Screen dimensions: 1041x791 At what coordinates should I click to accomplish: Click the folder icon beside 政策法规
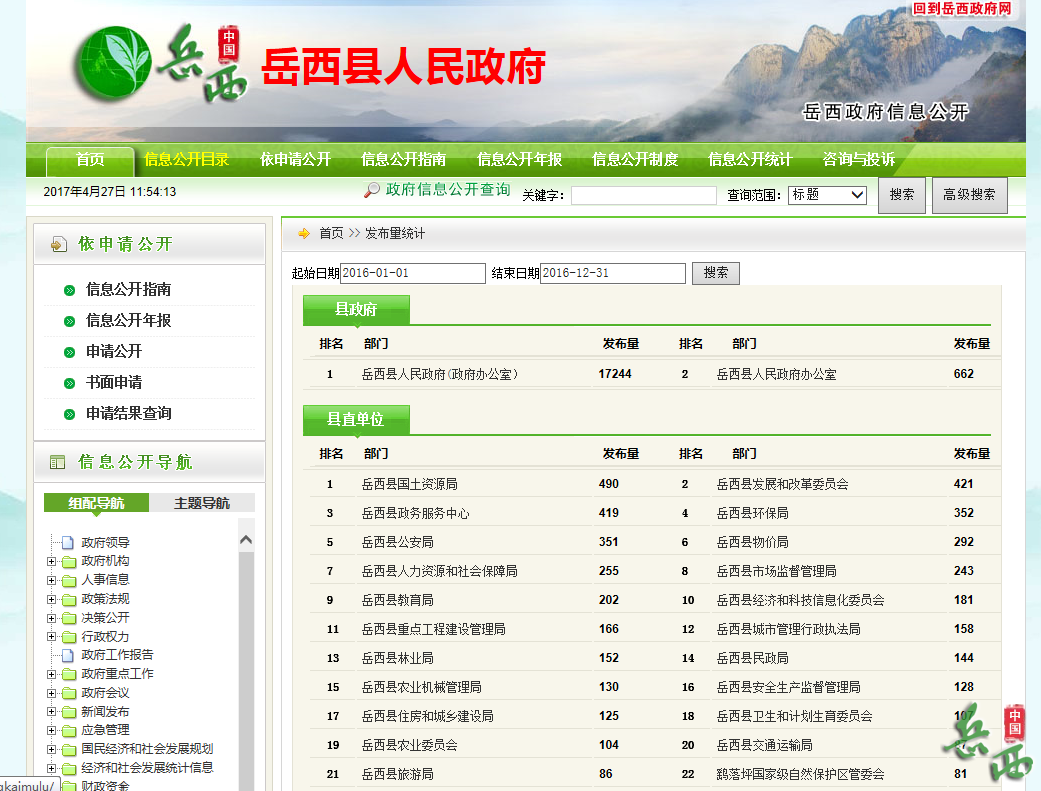(x=68, y=599)
